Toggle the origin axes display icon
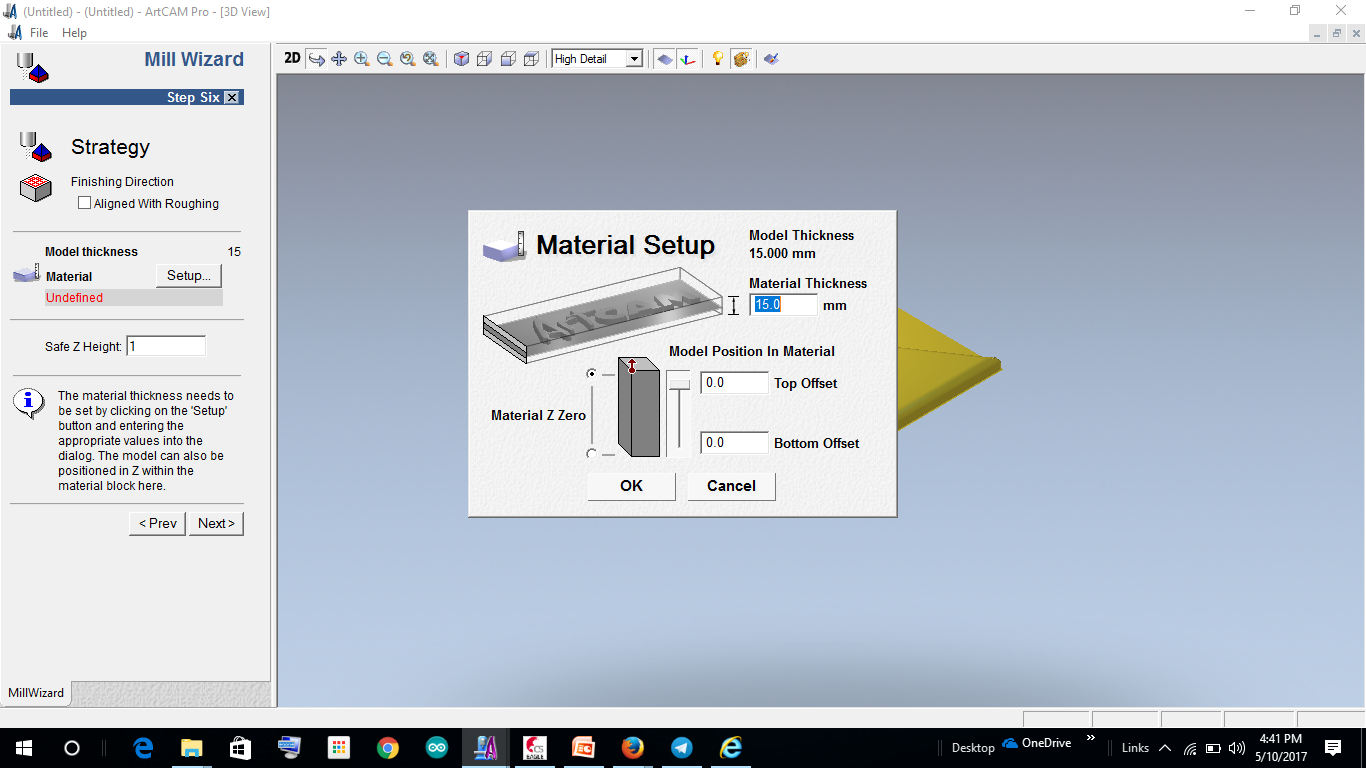Viewport: 1366px width, 768px height. coord(687,59)
